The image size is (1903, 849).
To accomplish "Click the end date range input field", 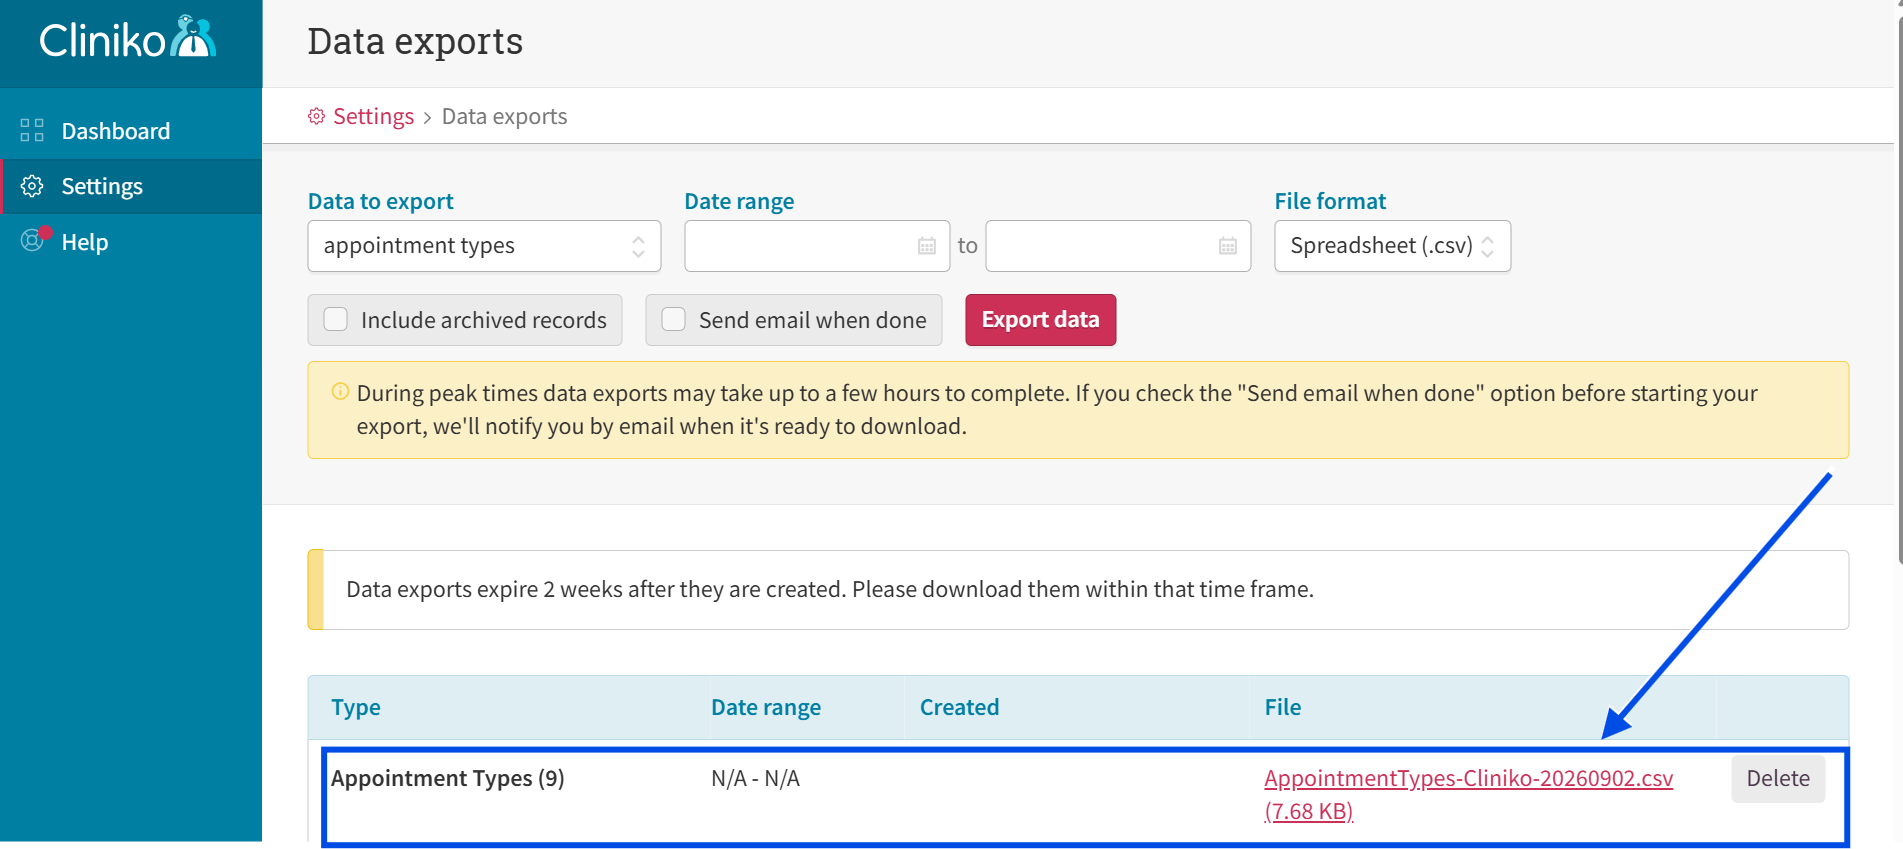I will tap(1118, 246).
